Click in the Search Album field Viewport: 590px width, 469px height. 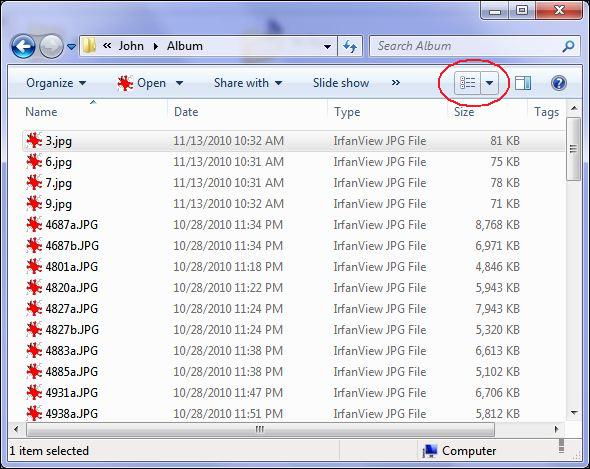pyautogui.click(x=467, y=46)
